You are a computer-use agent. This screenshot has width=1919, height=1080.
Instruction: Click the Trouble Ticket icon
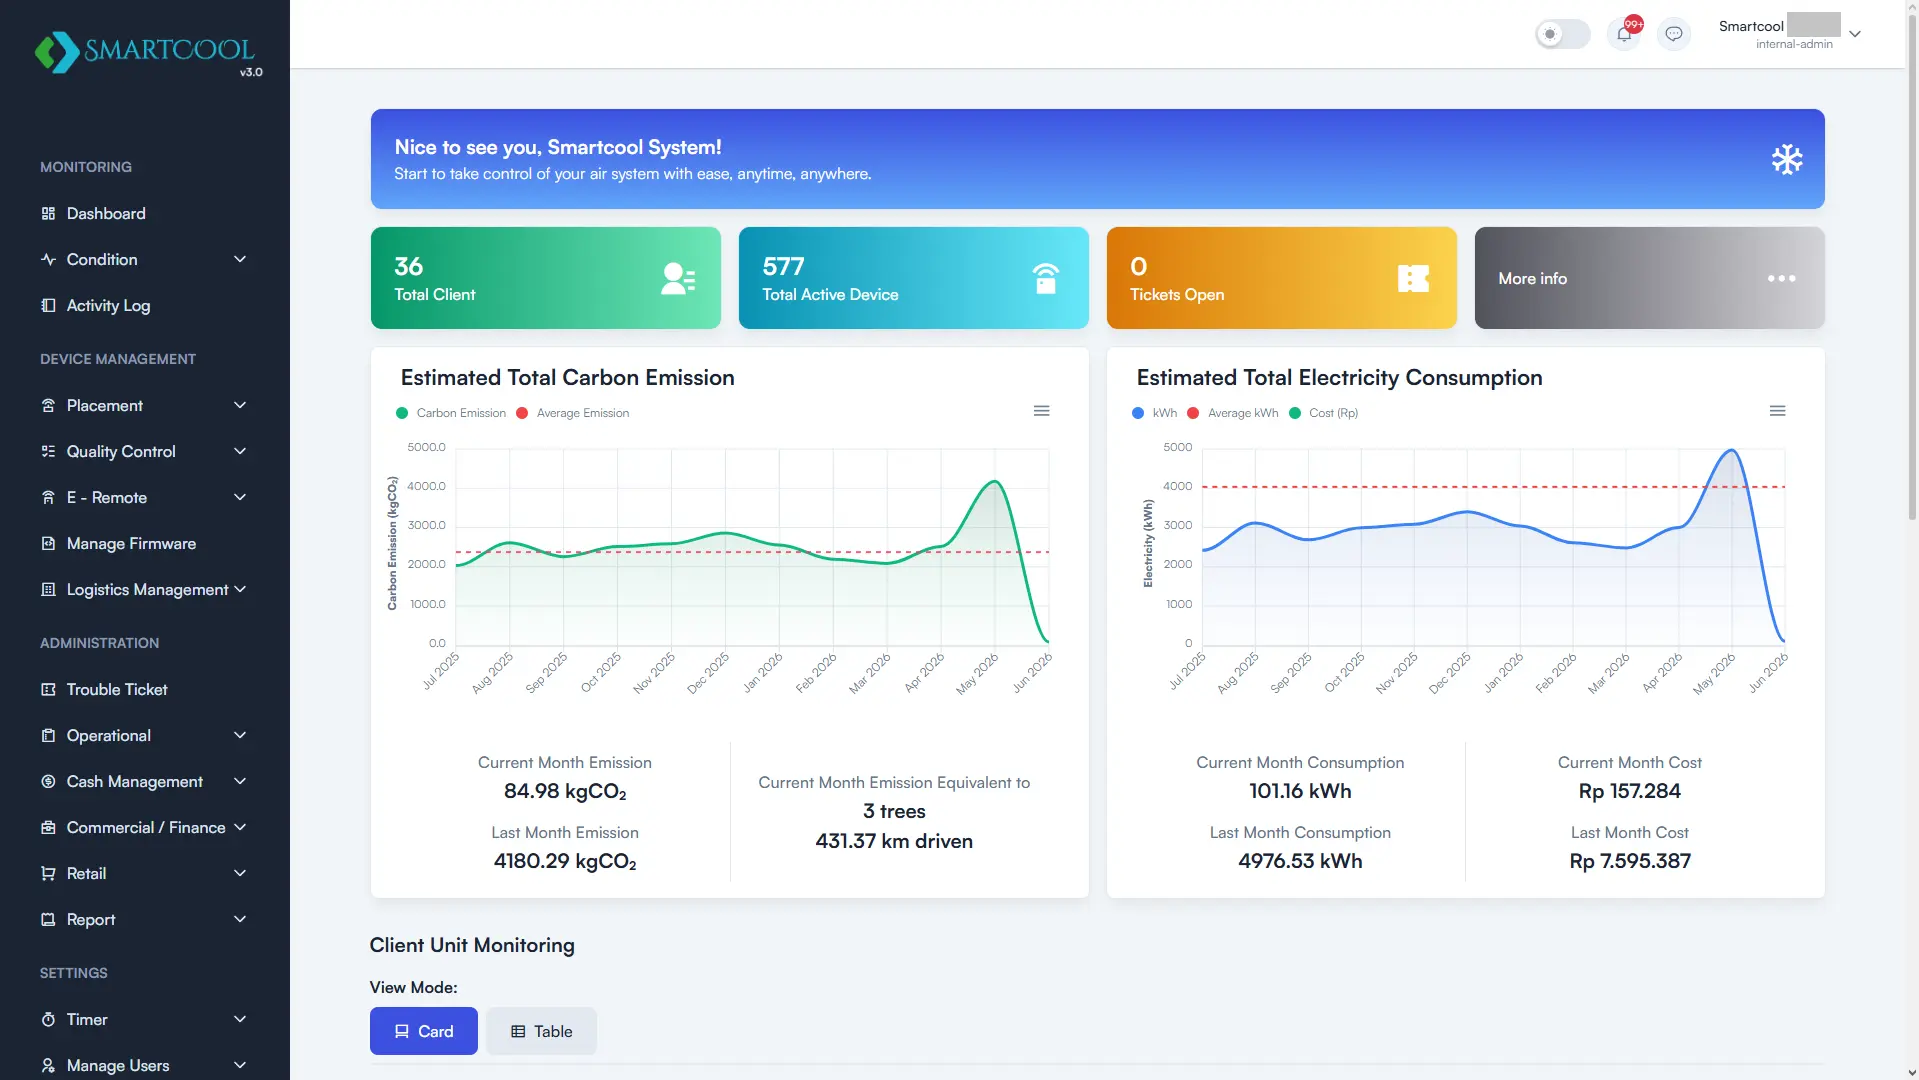[48, 690]
